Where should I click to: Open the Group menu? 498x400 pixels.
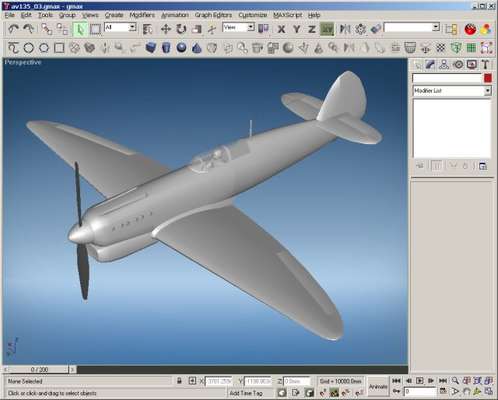coord(67,15)
